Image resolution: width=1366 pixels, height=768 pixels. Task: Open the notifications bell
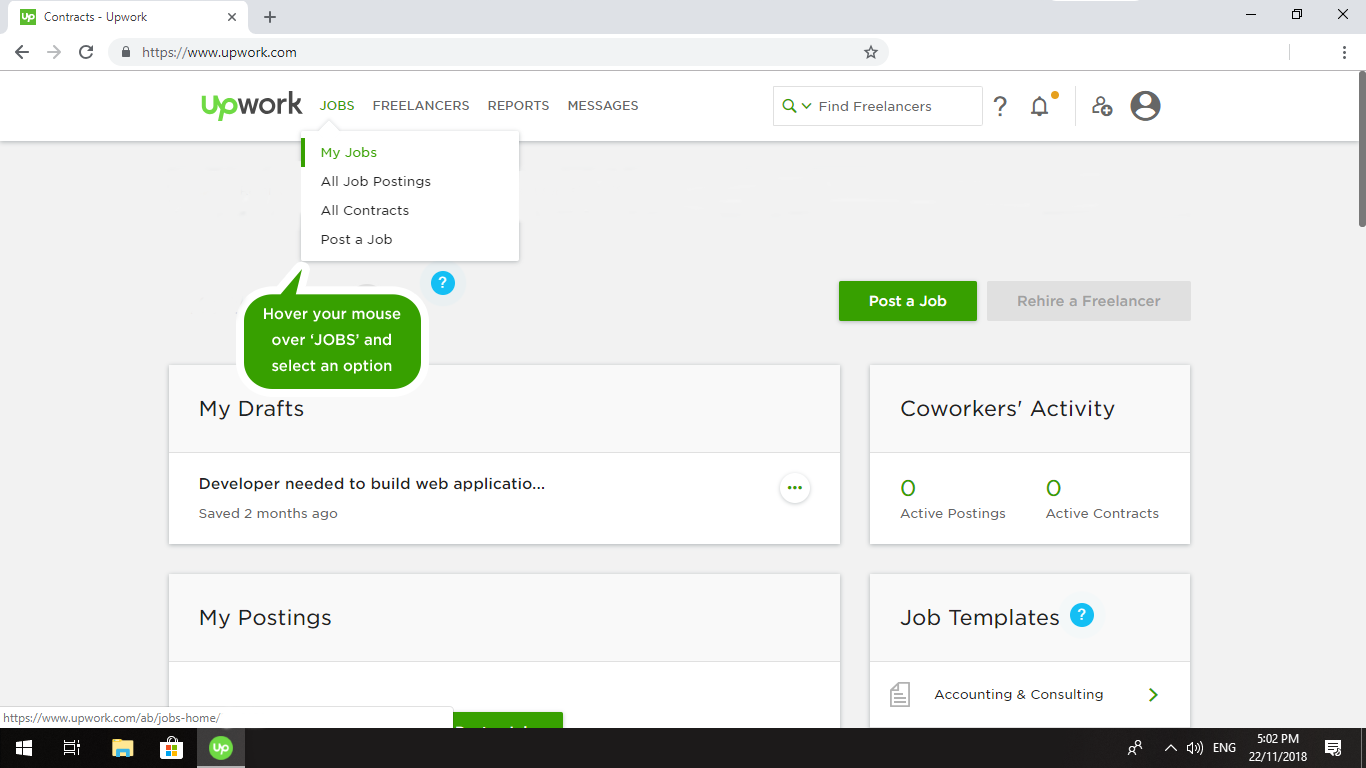pyautogui.click(x=1040, y=106)
